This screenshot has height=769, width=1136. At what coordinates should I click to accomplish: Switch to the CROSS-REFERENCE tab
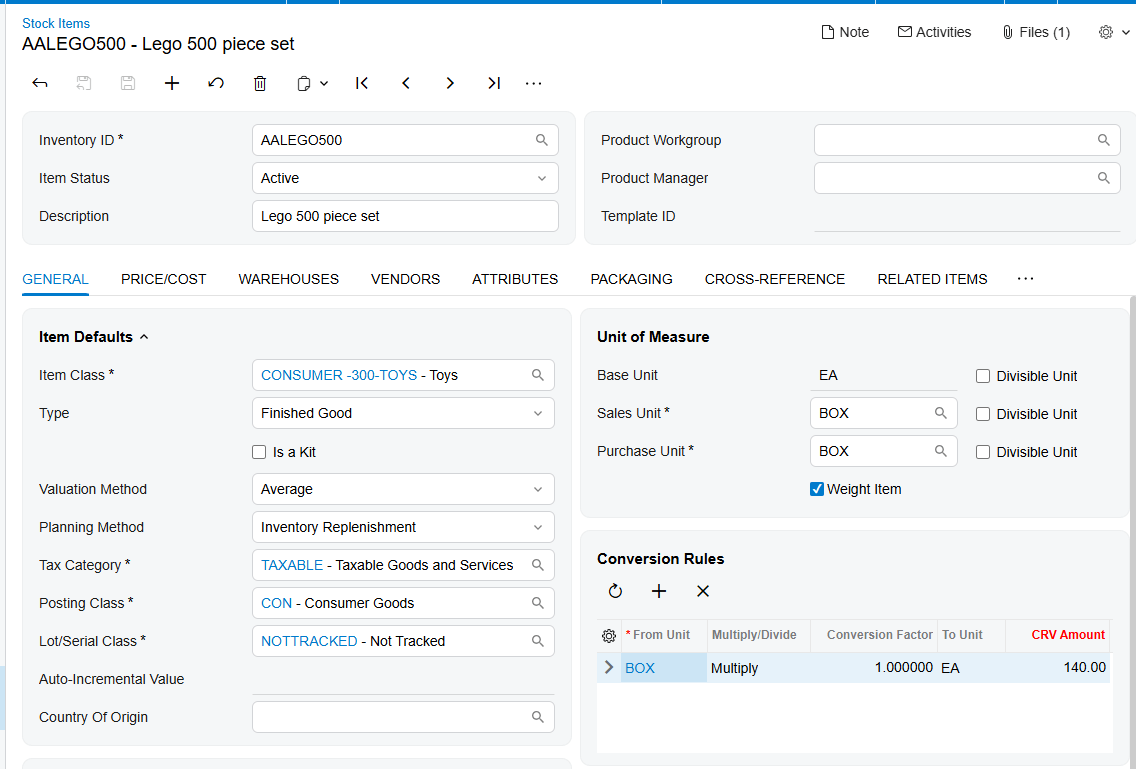775,279
